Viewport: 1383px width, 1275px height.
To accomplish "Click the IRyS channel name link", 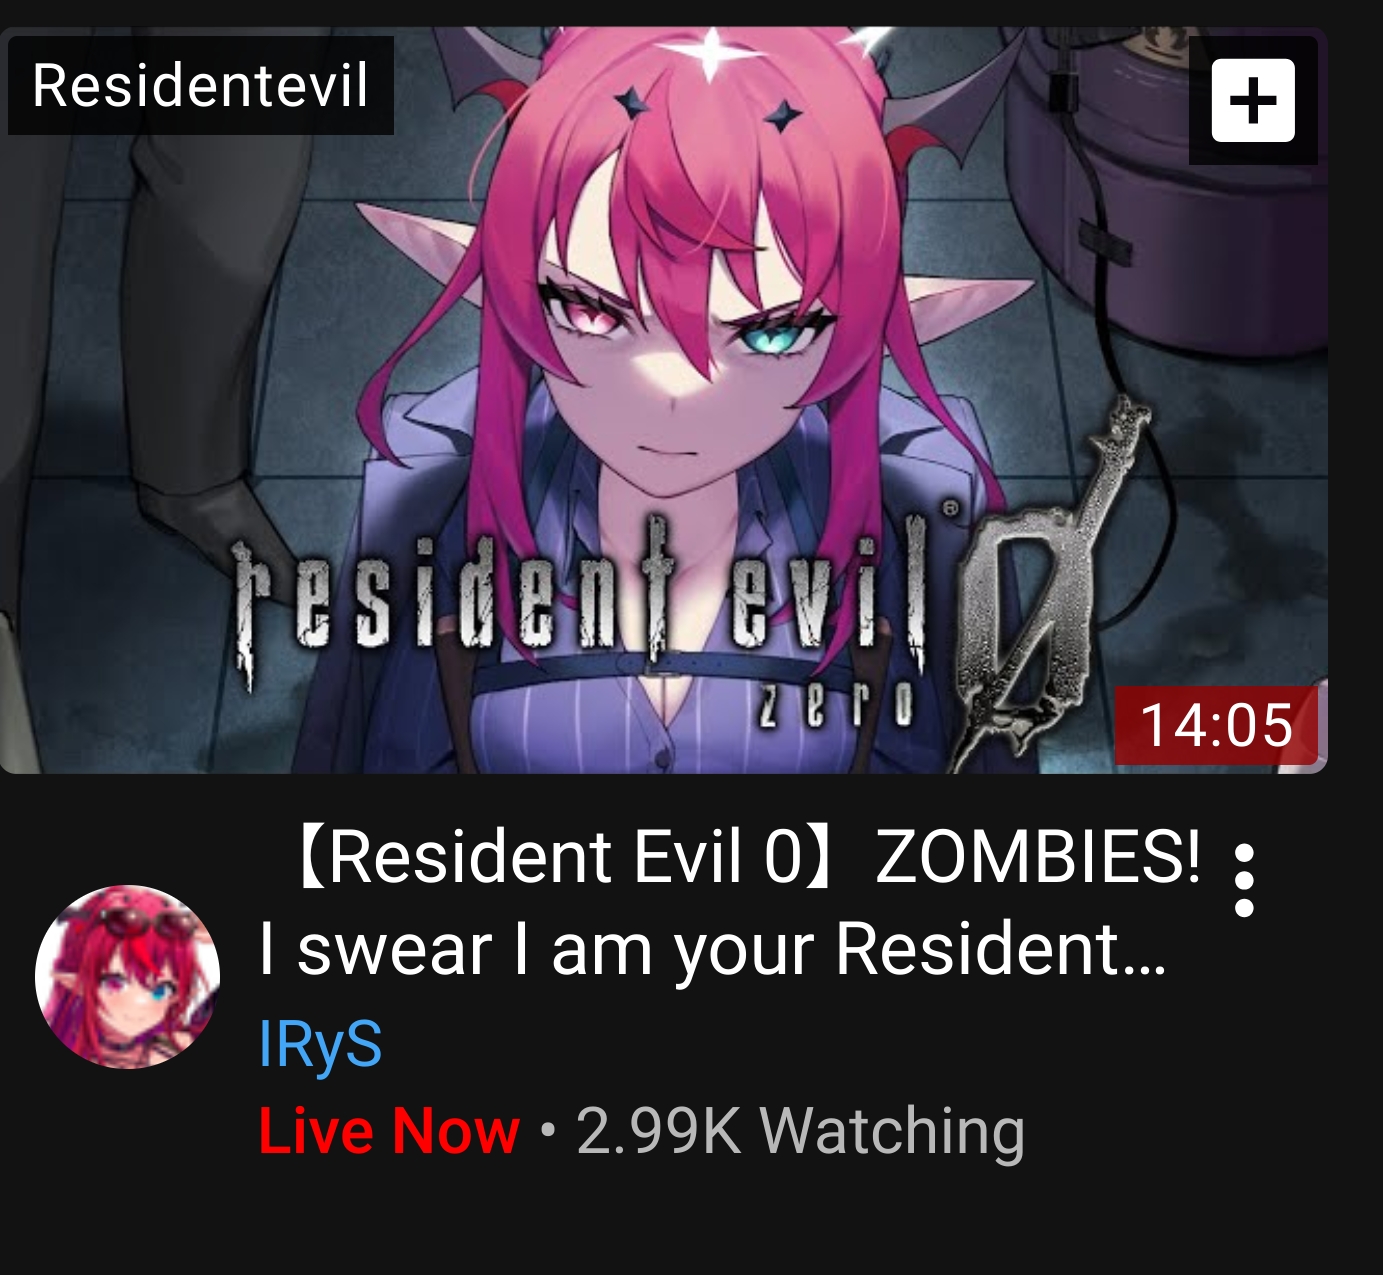I will 320,1044.
